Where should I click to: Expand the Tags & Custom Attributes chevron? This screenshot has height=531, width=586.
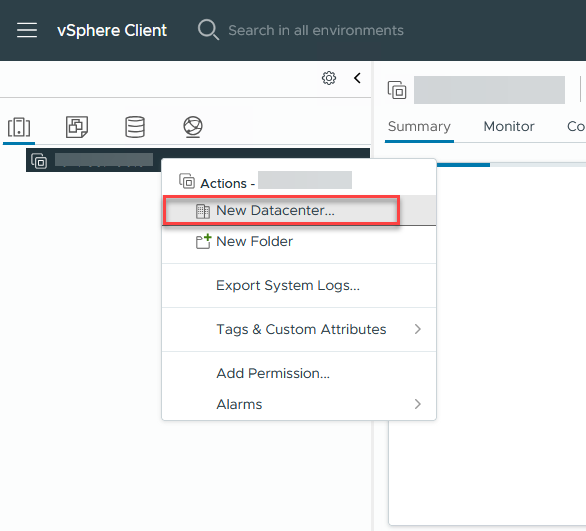click(418, 329)
